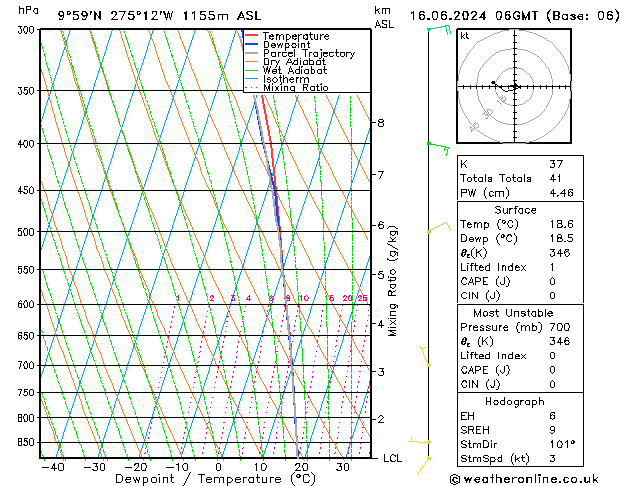Viewport: 629px width, 486px height.
Task: Click the red Temperature legend line
Action: (x=251, y=36)
